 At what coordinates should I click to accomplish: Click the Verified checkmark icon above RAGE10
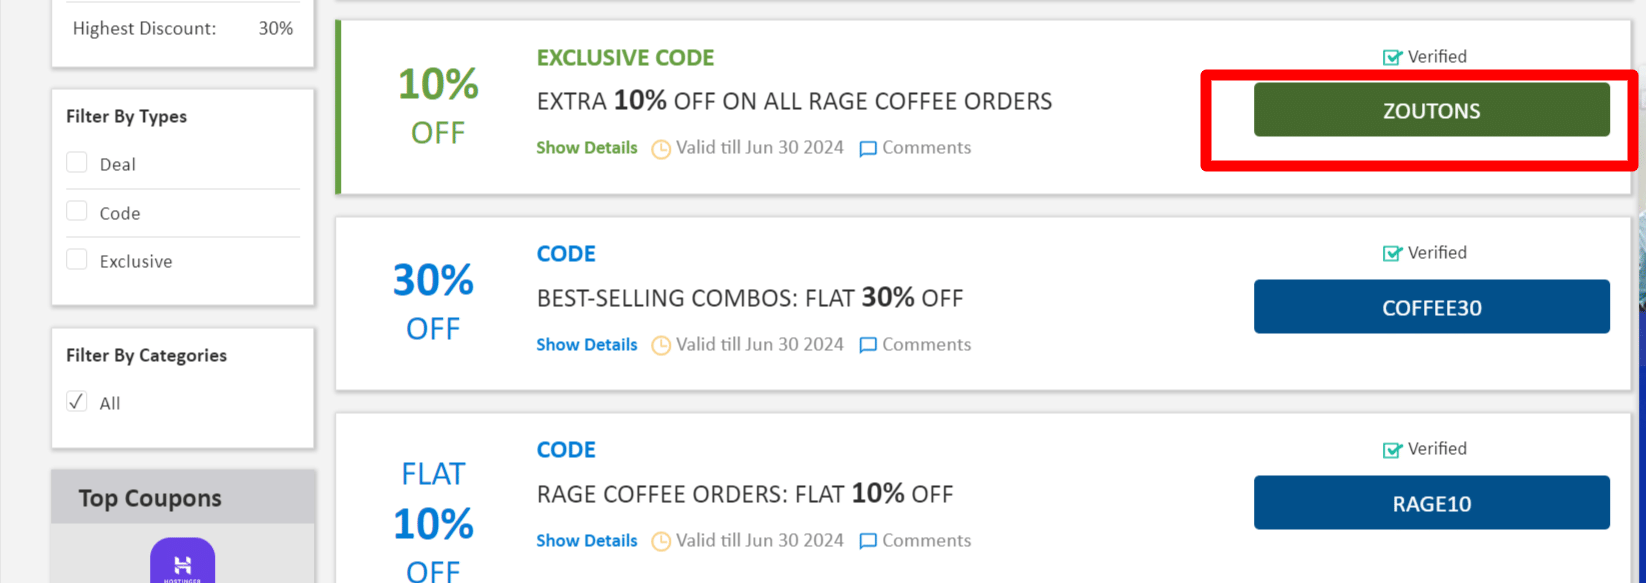point(1392,449)
